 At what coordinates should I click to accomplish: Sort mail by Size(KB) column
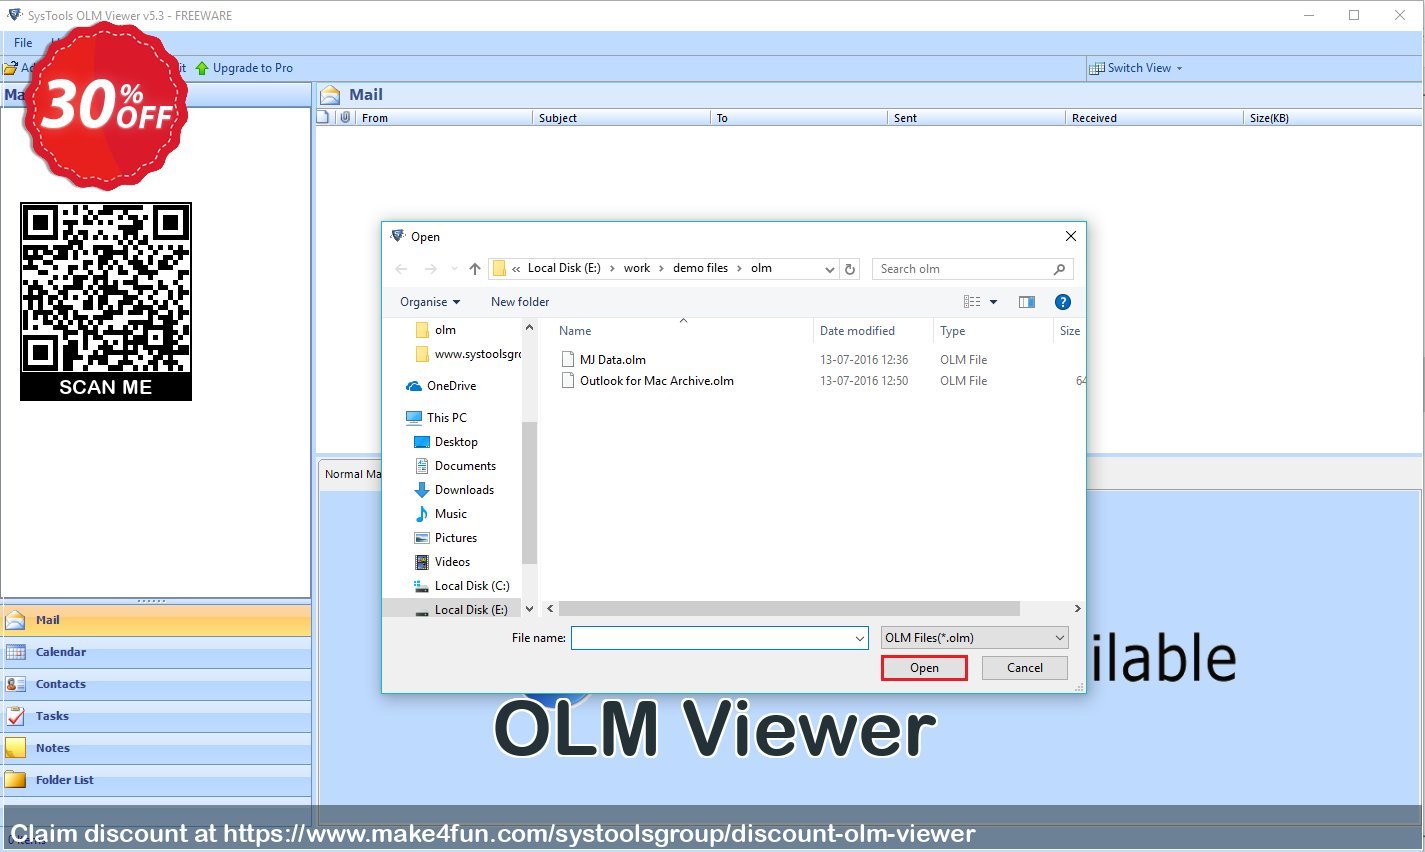(x=1332, y=118)
